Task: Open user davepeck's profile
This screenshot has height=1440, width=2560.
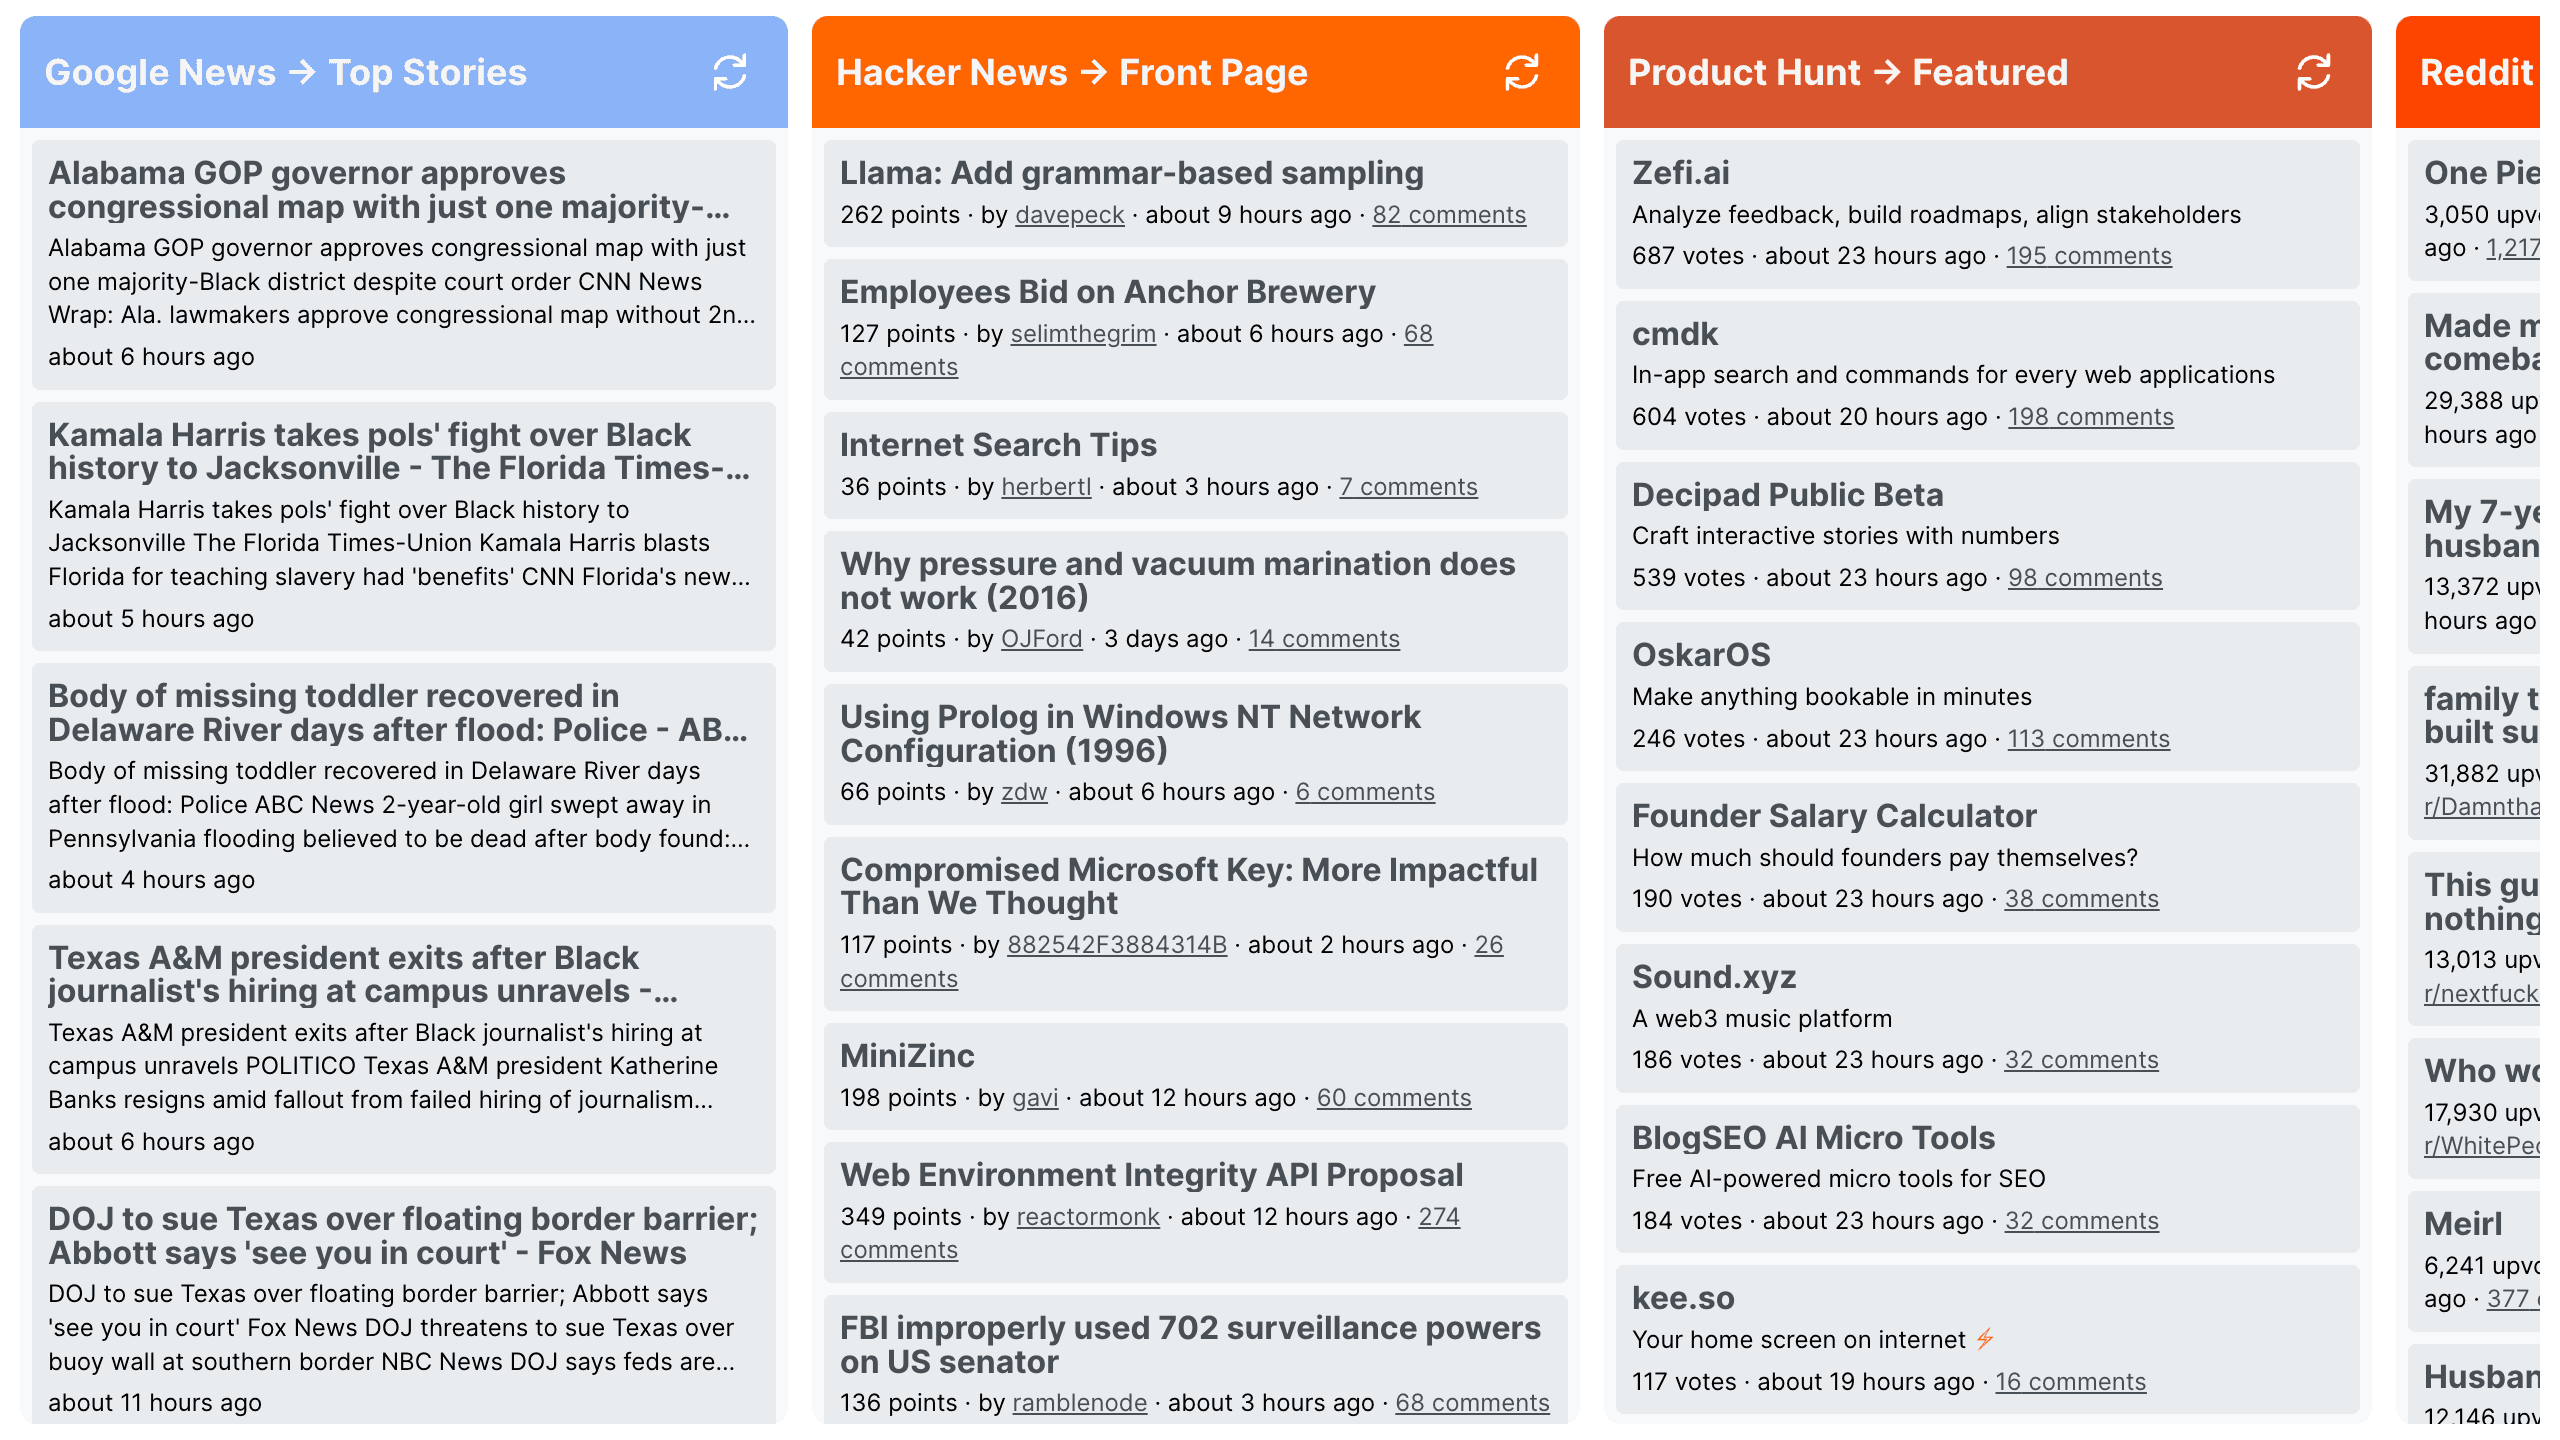Action: pos(1070,215)
